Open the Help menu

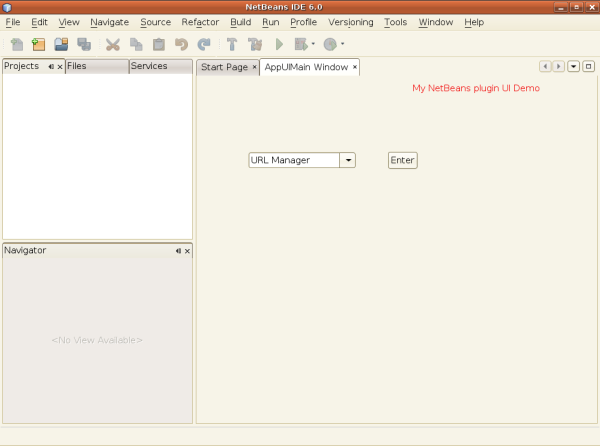coord(474,22)
